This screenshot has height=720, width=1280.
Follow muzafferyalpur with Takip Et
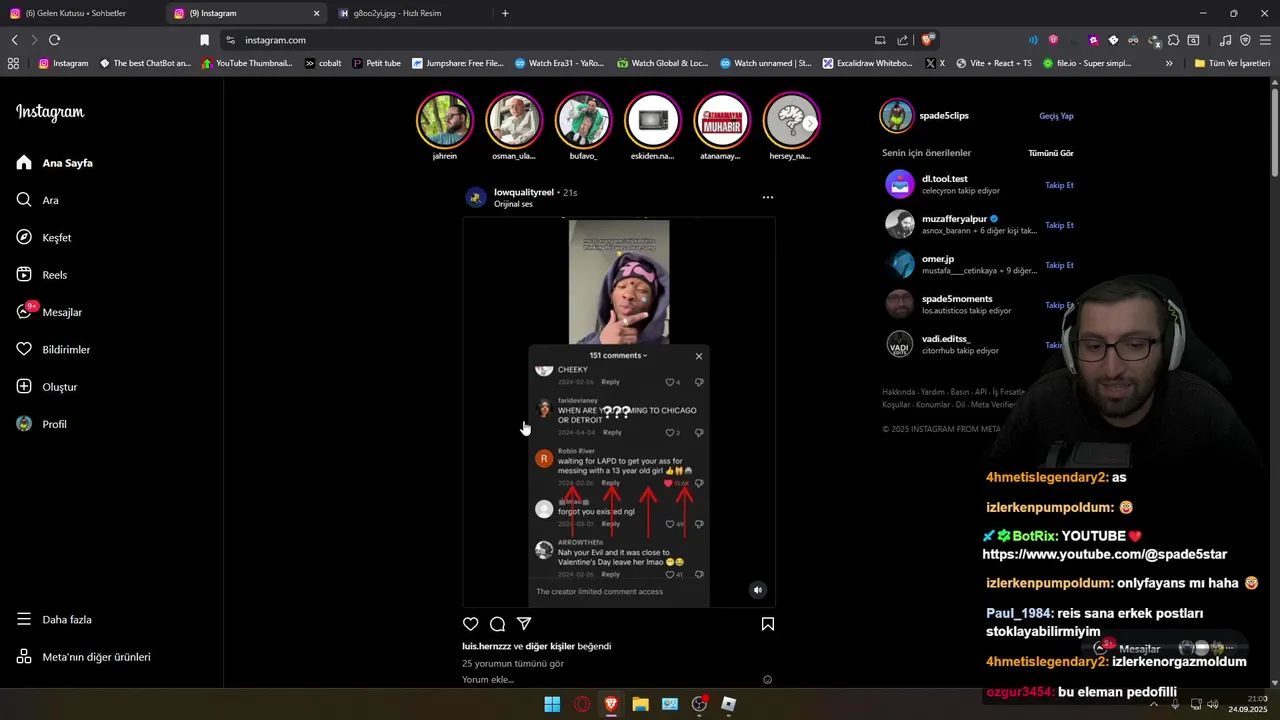point(1059,225)
